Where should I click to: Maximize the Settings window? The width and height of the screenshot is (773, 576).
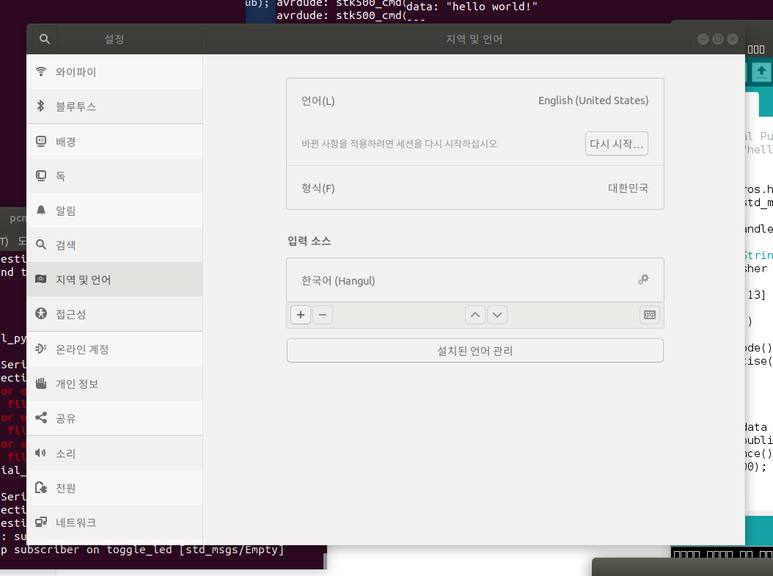tap(718, 39)
